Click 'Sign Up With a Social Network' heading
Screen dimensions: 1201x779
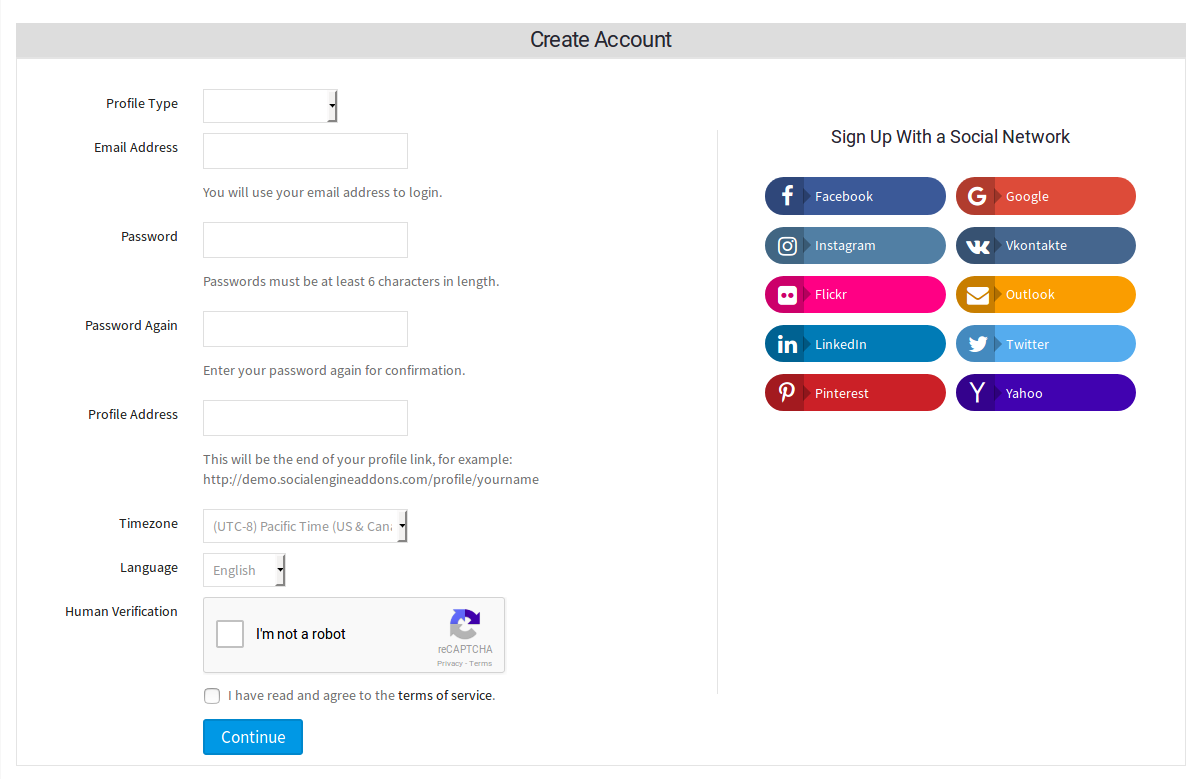pyautogui.click(x=950, y=137)
